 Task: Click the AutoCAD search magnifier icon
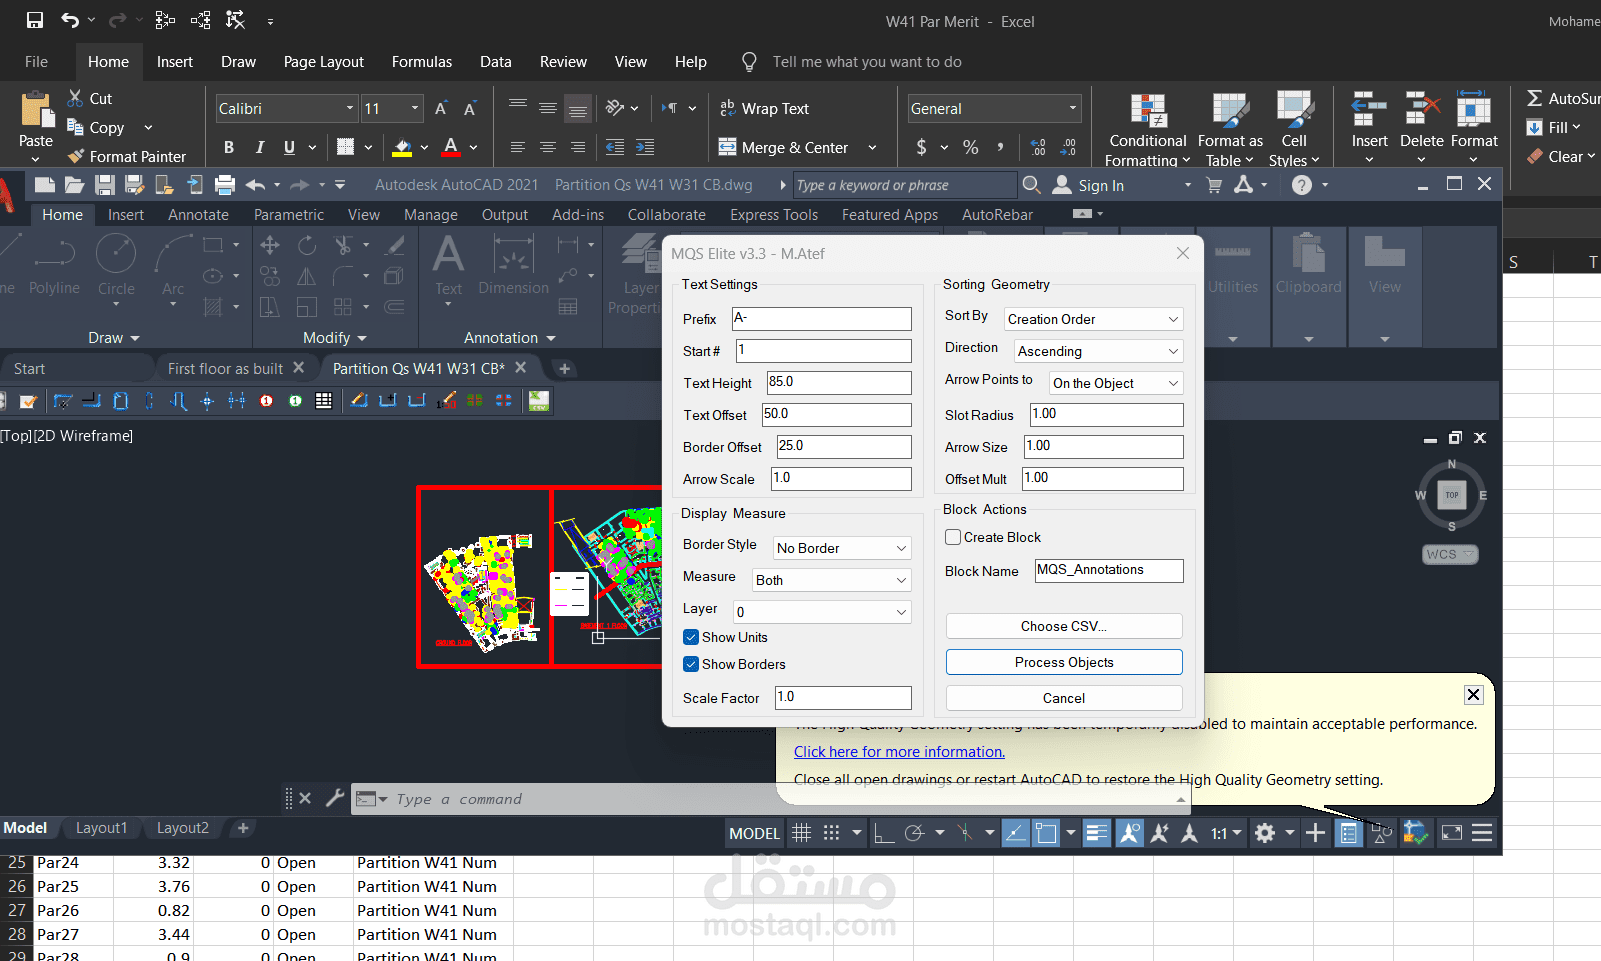point(1032,185)
